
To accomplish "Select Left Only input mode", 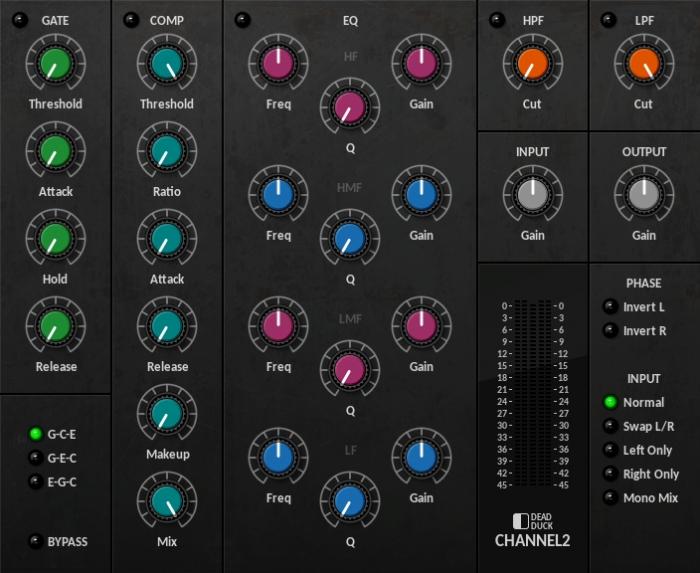I will [609, 450].
